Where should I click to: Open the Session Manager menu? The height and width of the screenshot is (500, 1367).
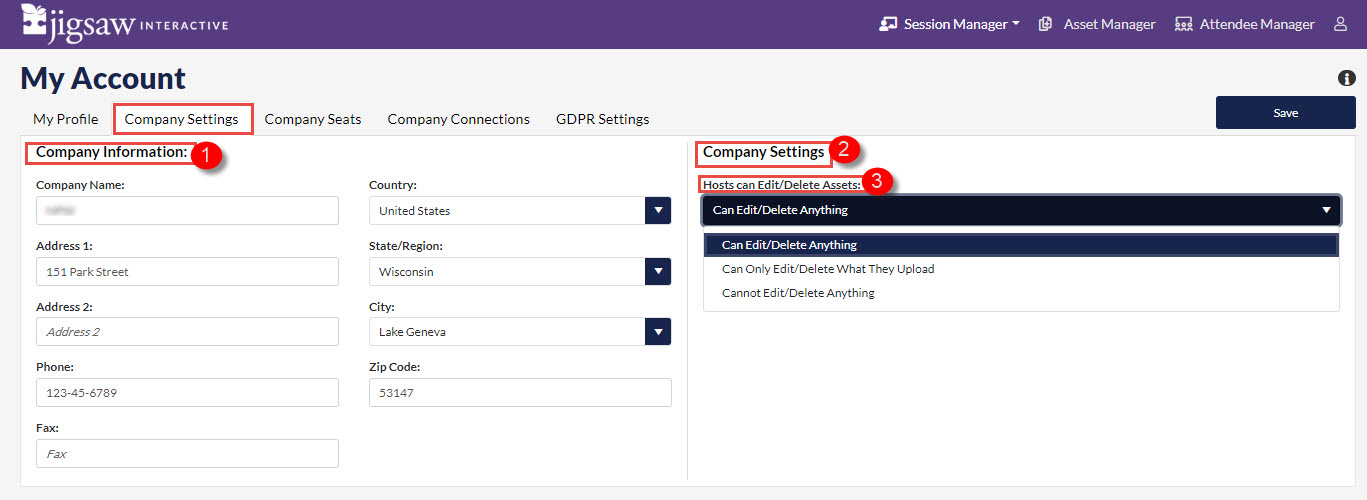tap(949, 24)
